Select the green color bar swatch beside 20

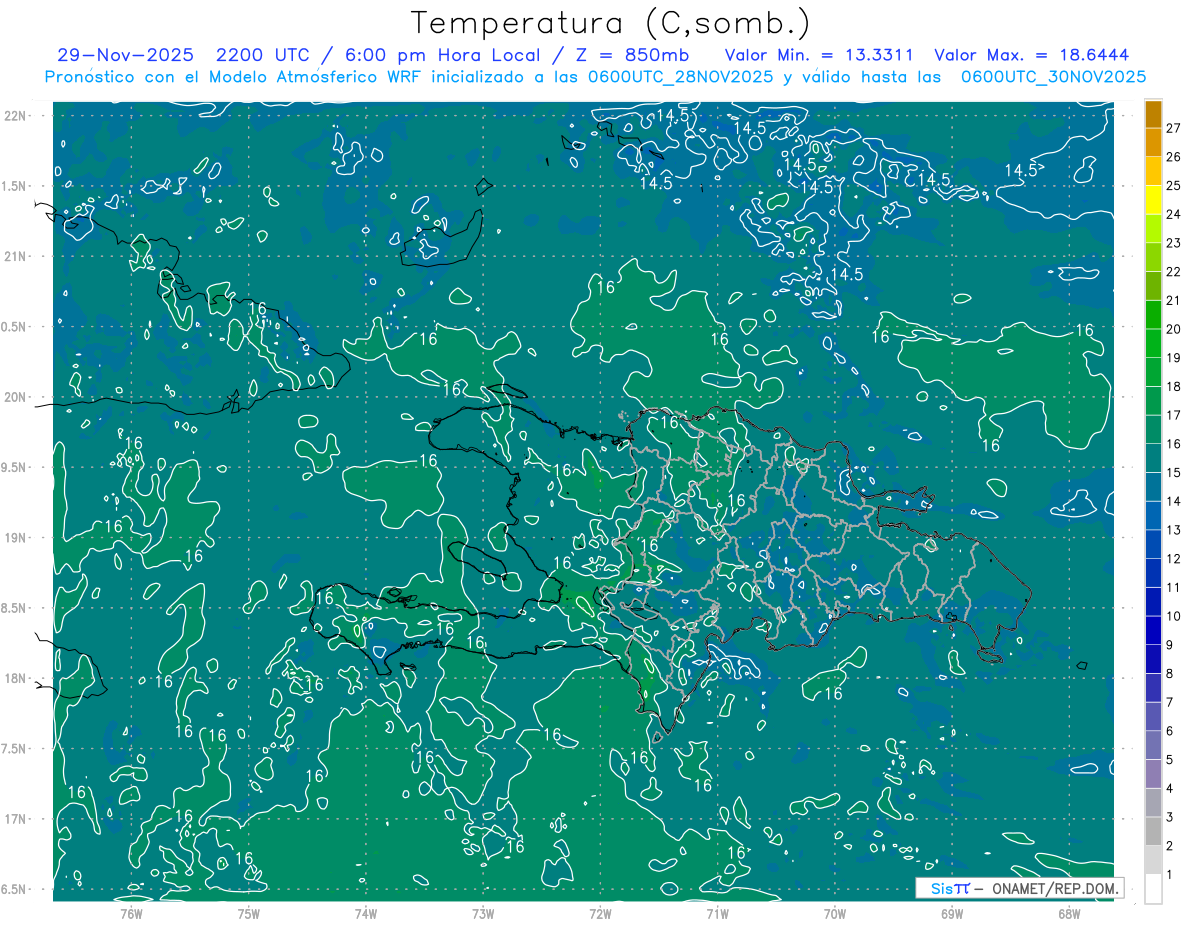[x=1153, y=315]
